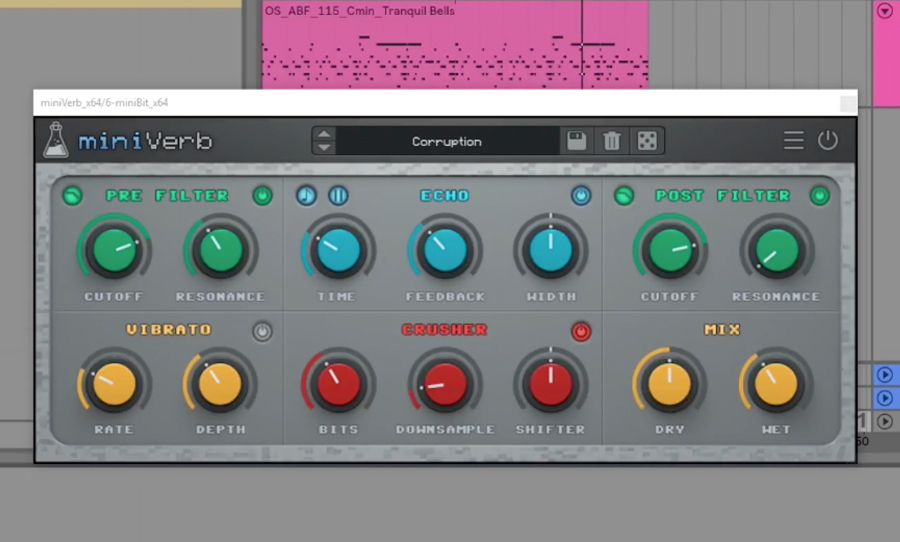Image resolution: width=900 pixels, height=542 pixels.
Task: Toggle the plugin power bypass icon
Action: pyautogui.click(x=828, y=141)
